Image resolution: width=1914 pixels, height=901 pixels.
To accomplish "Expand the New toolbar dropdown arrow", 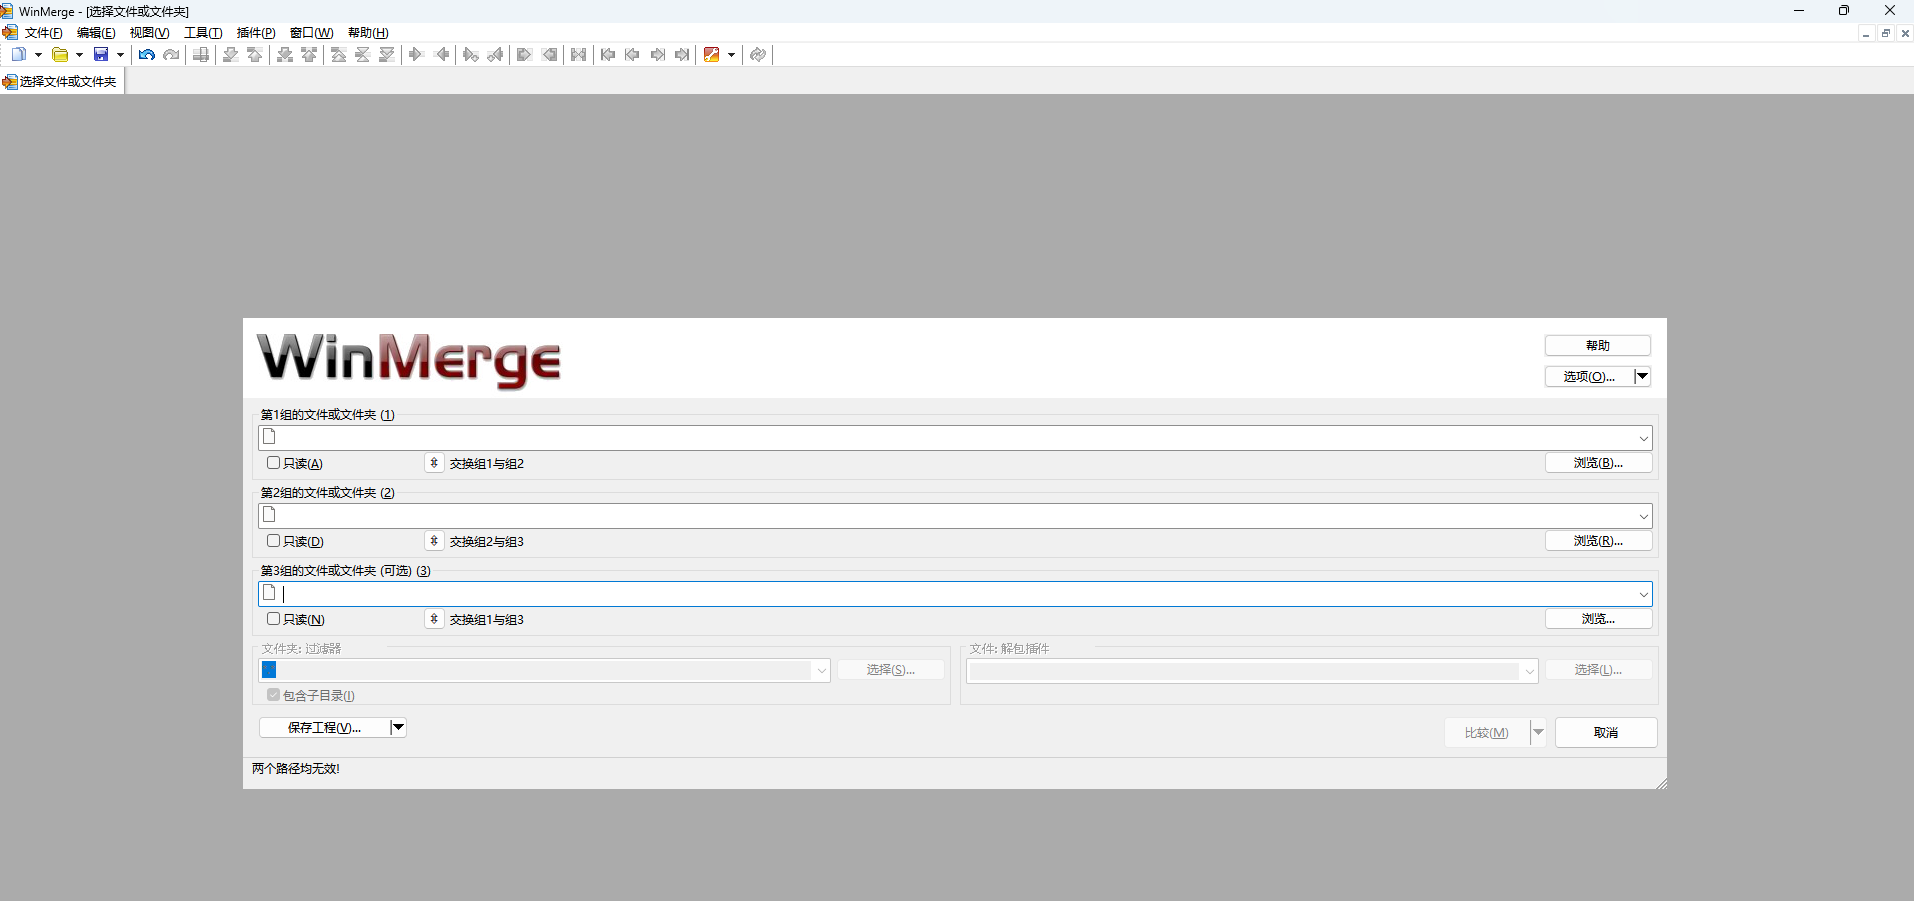I will coord(38,55).
